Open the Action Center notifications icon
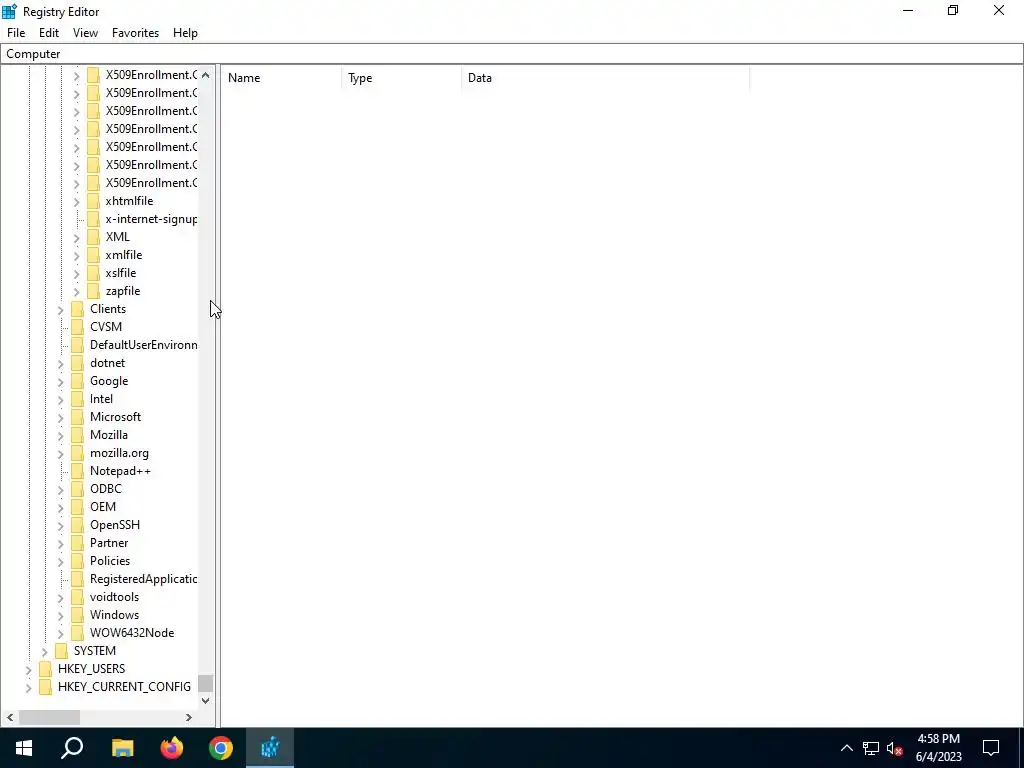Screen dimensions: 1024x768 991,748
